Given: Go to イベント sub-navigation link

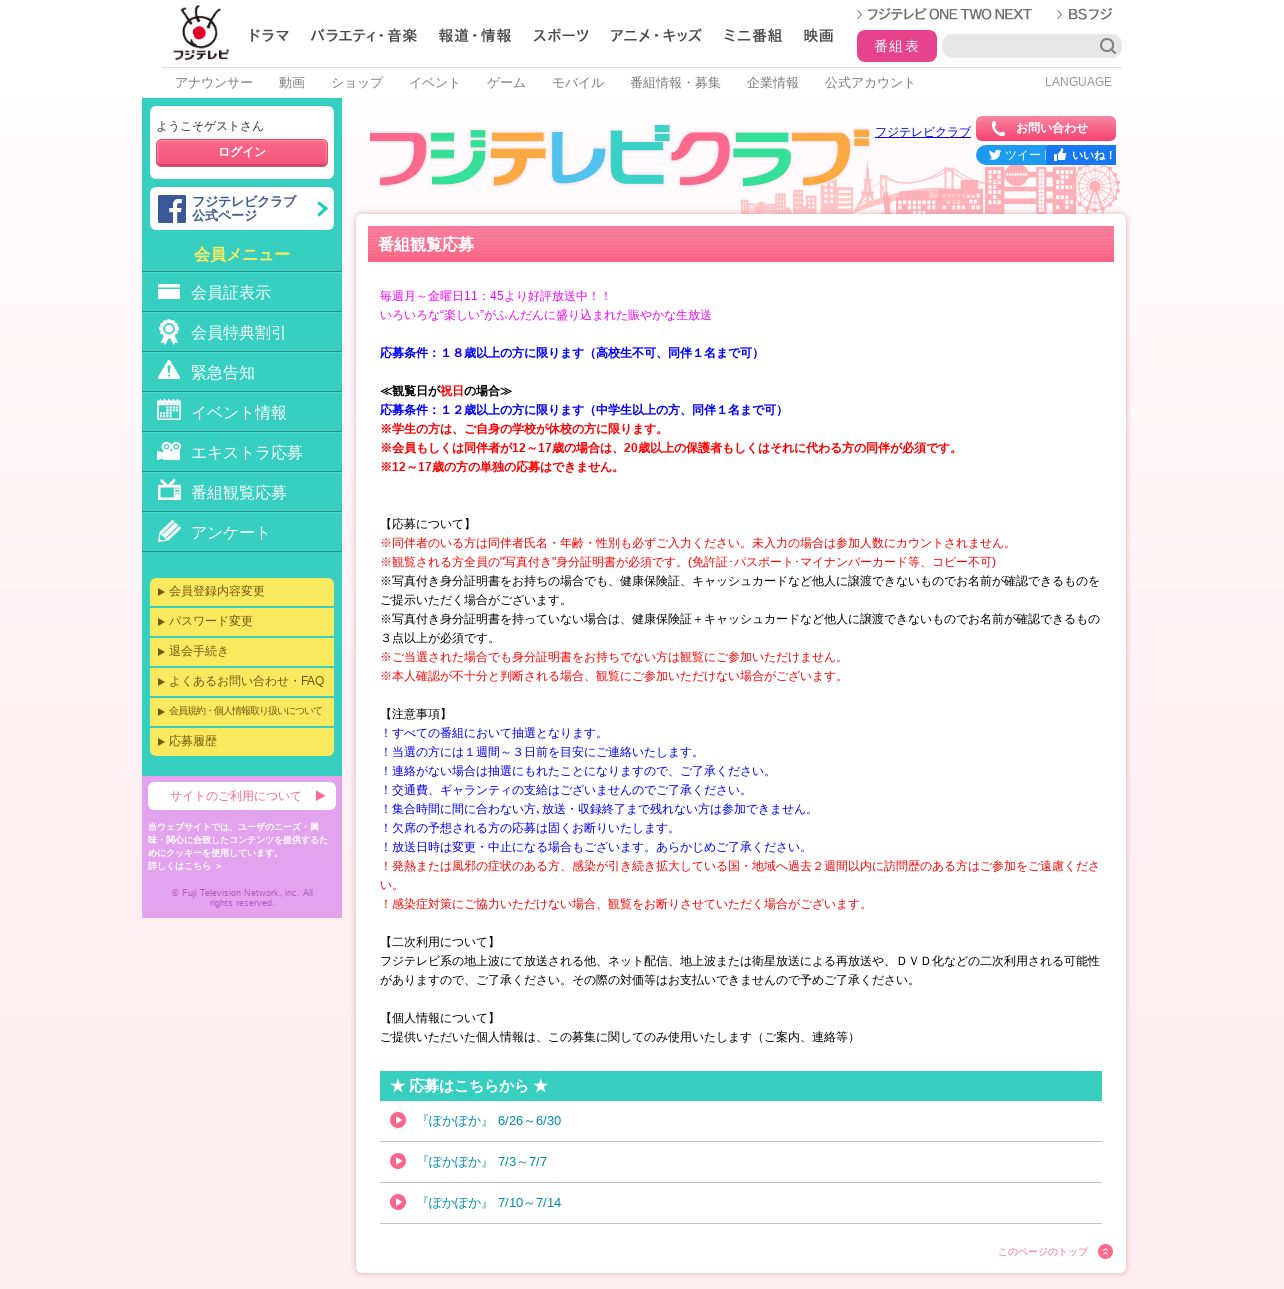Looking at the screenshot, I should tap(435, 83).
